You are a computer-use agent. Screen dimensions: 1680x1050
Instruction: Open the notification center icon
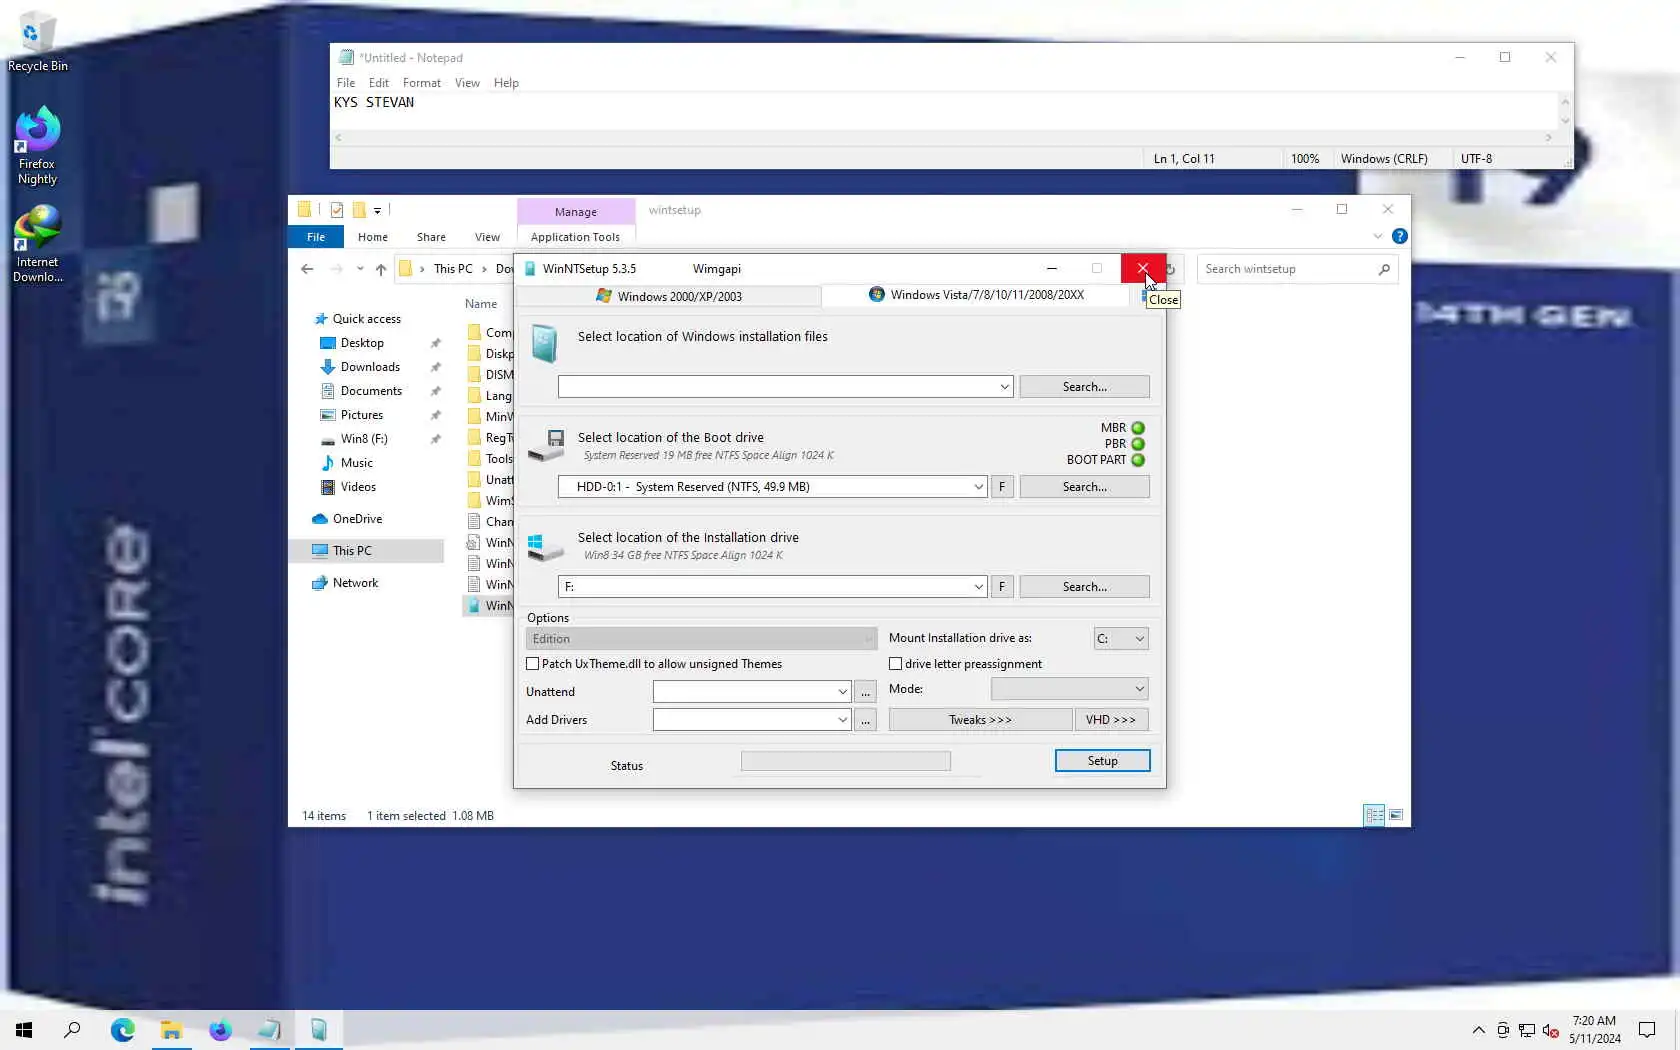(1647, 1030)
